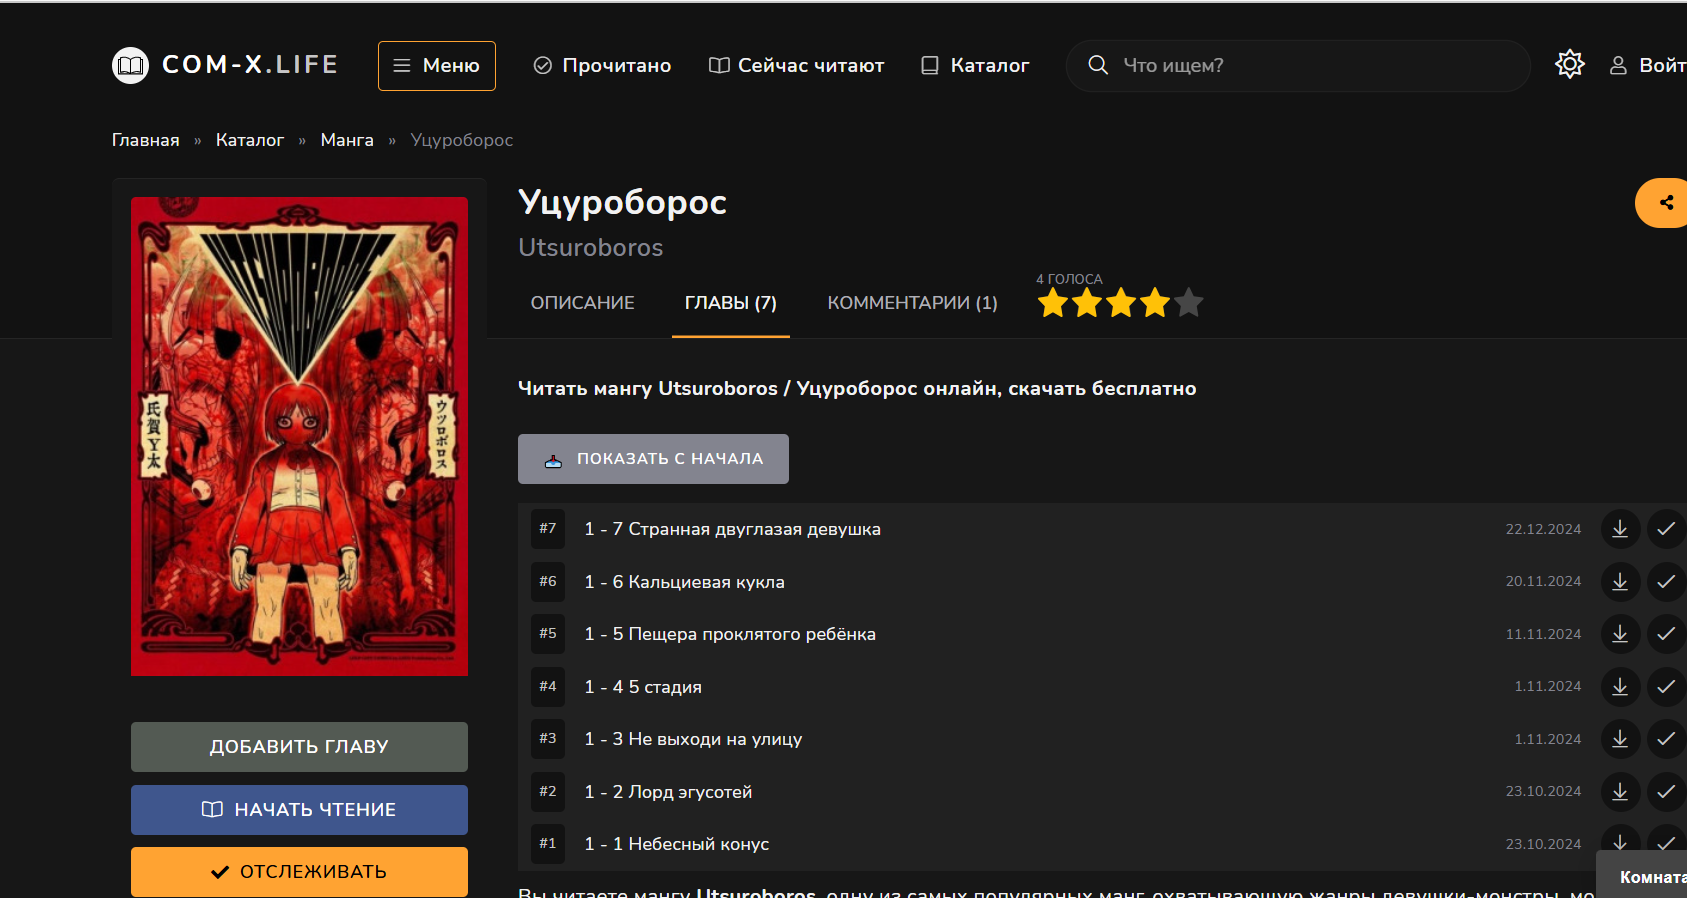The width and height of the screenshot is (1687, 898).
Task: Open chapter 1 - 5 Пещера проклятого ребёнка
Action: 730,634
